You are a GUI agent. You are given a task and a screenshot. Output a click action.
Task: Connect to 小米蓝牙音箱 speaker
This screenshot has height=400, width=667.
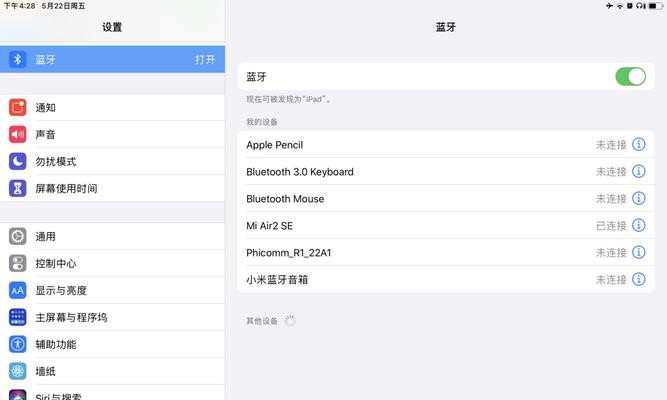[446, 279]
